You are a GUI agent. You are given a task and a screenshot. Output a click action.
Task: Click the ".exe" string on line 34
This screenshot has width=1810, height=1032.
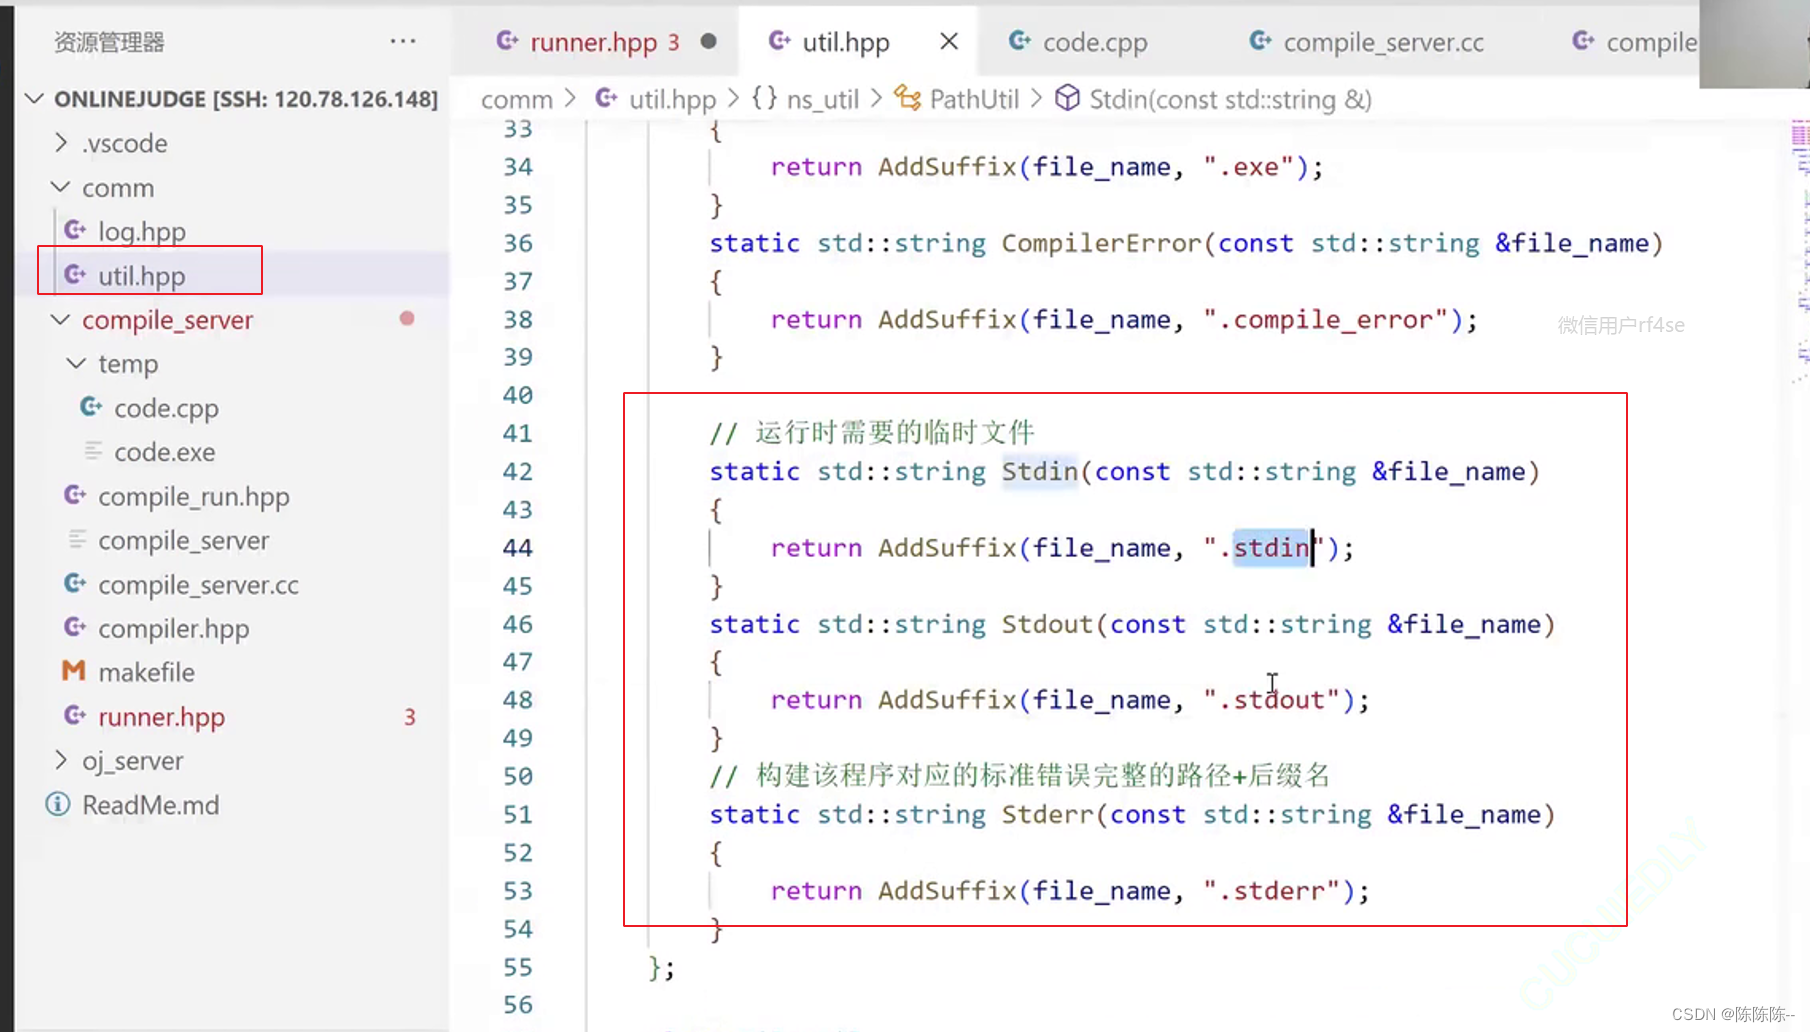pos(1249,167)
